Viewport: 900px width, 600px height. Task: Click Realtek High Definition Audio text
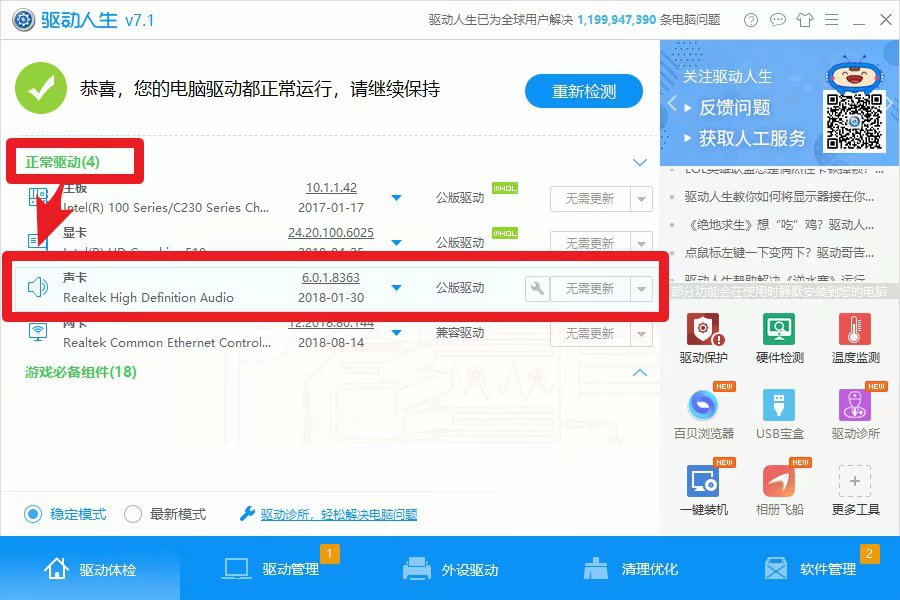coord(148,297)
